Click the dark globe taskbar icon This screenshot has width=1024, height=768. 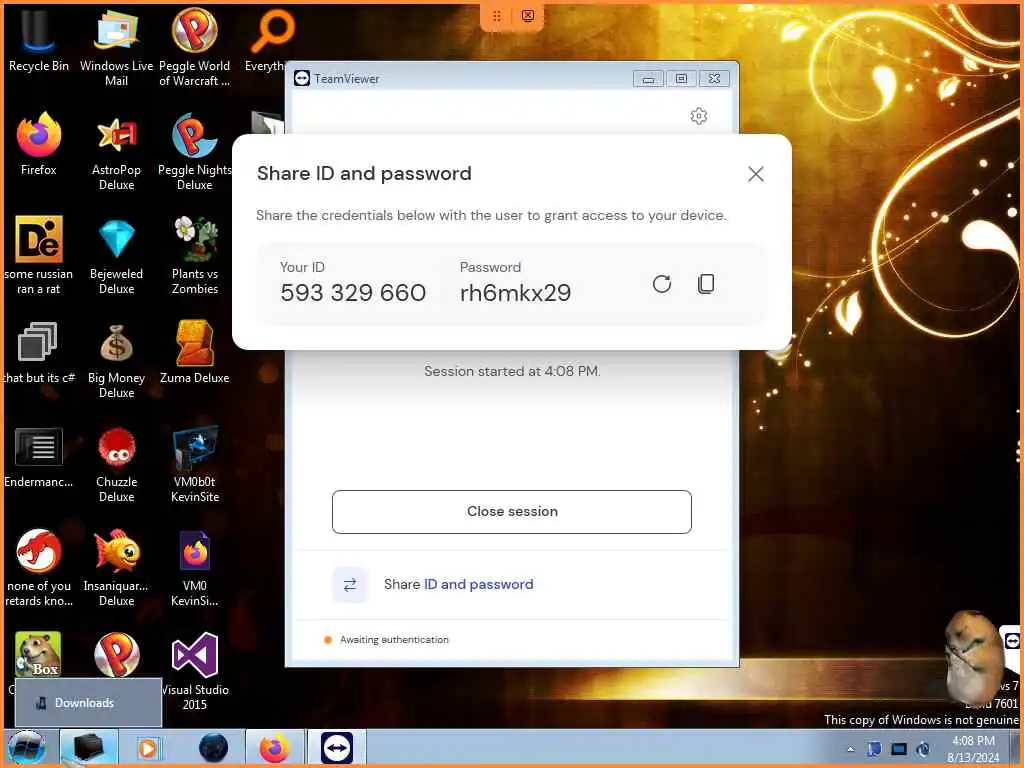[x=214, y=748]
